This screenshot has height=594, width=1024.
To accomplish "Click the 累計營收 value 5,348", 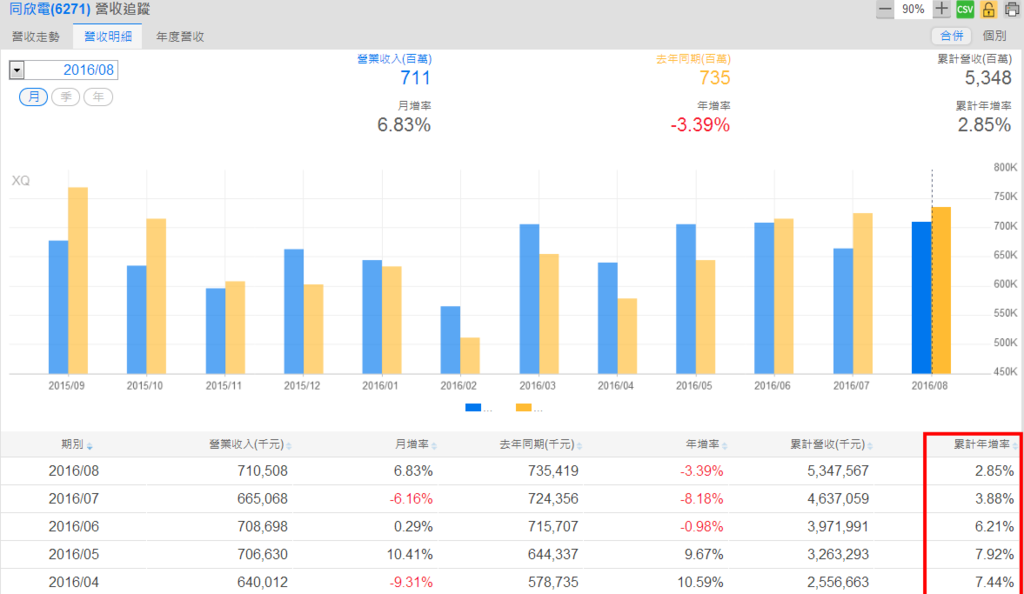I will 988,78.
